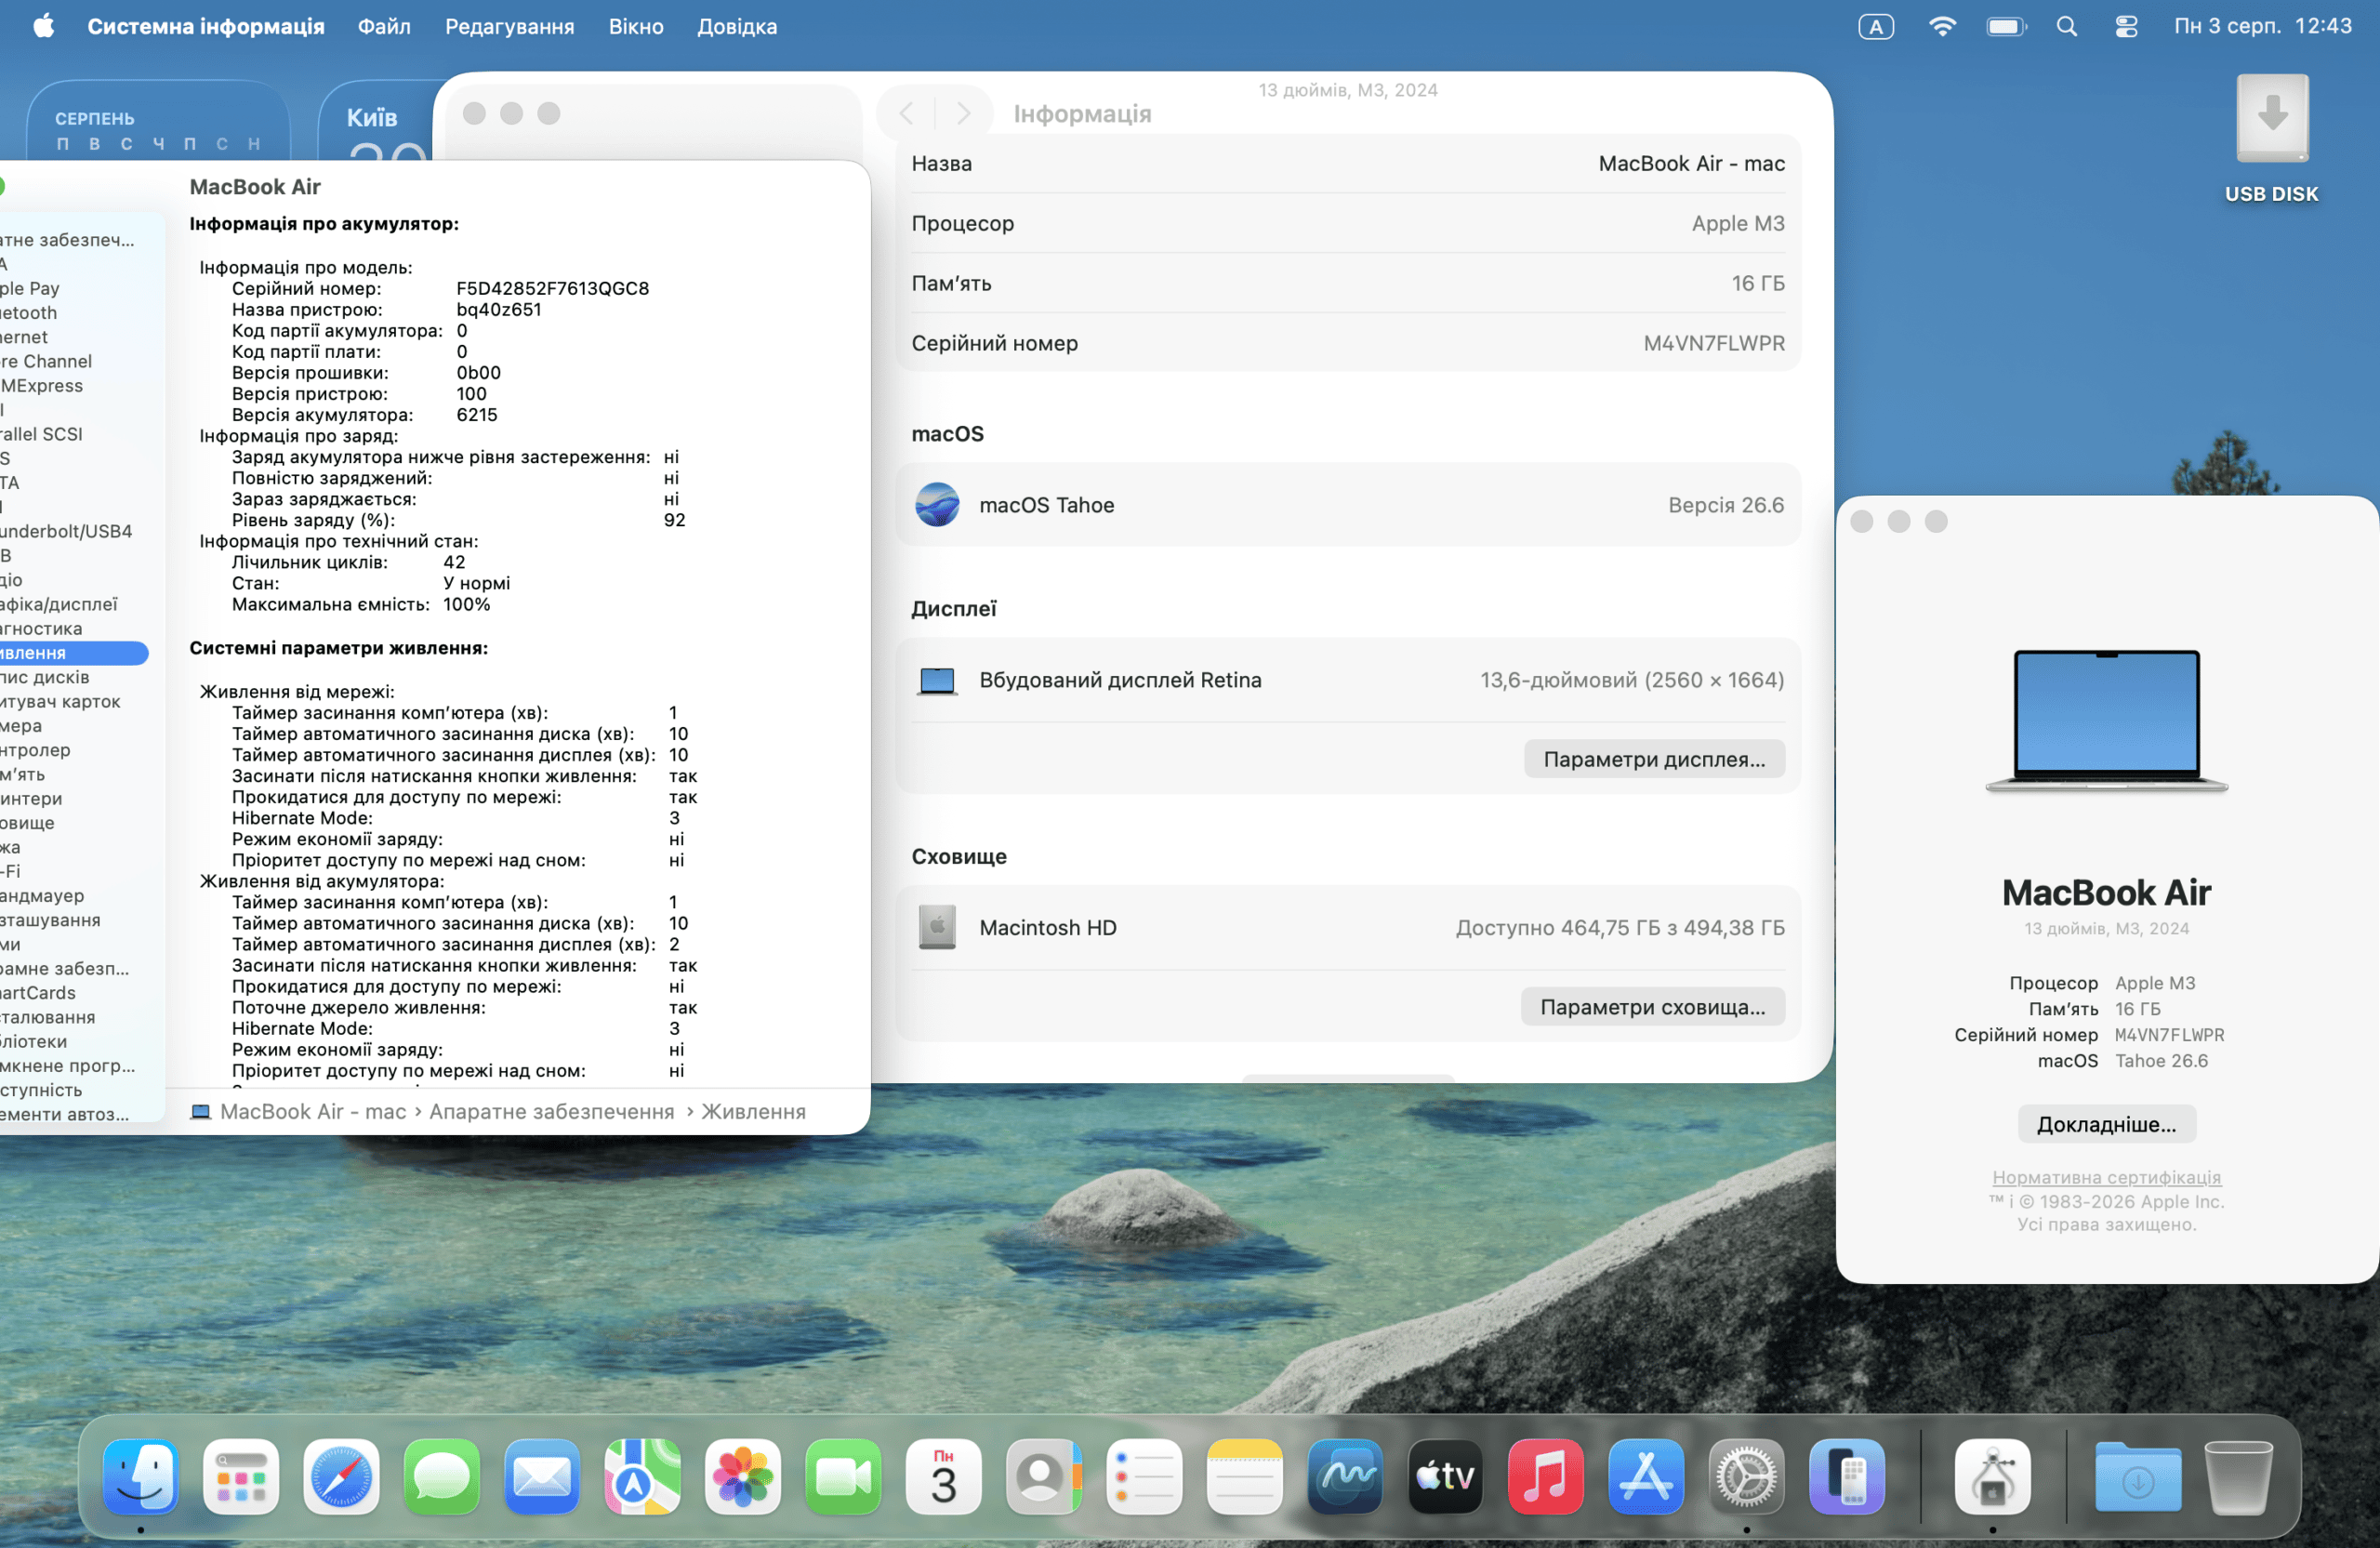This screenshot has width=2380, height=1548.
Task: Open the Редагування menu
Action: click(510, 26)
